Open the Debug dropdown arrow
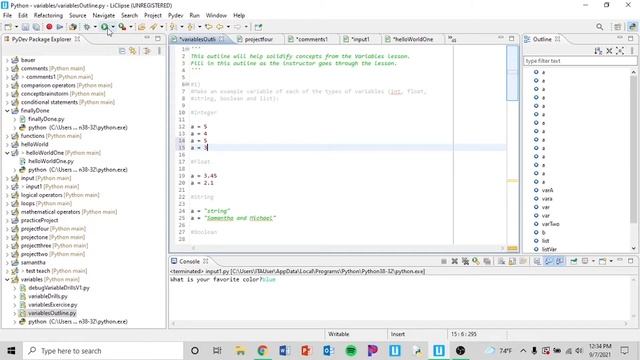Screen dimensions: 640x360 tap(95, 27)
